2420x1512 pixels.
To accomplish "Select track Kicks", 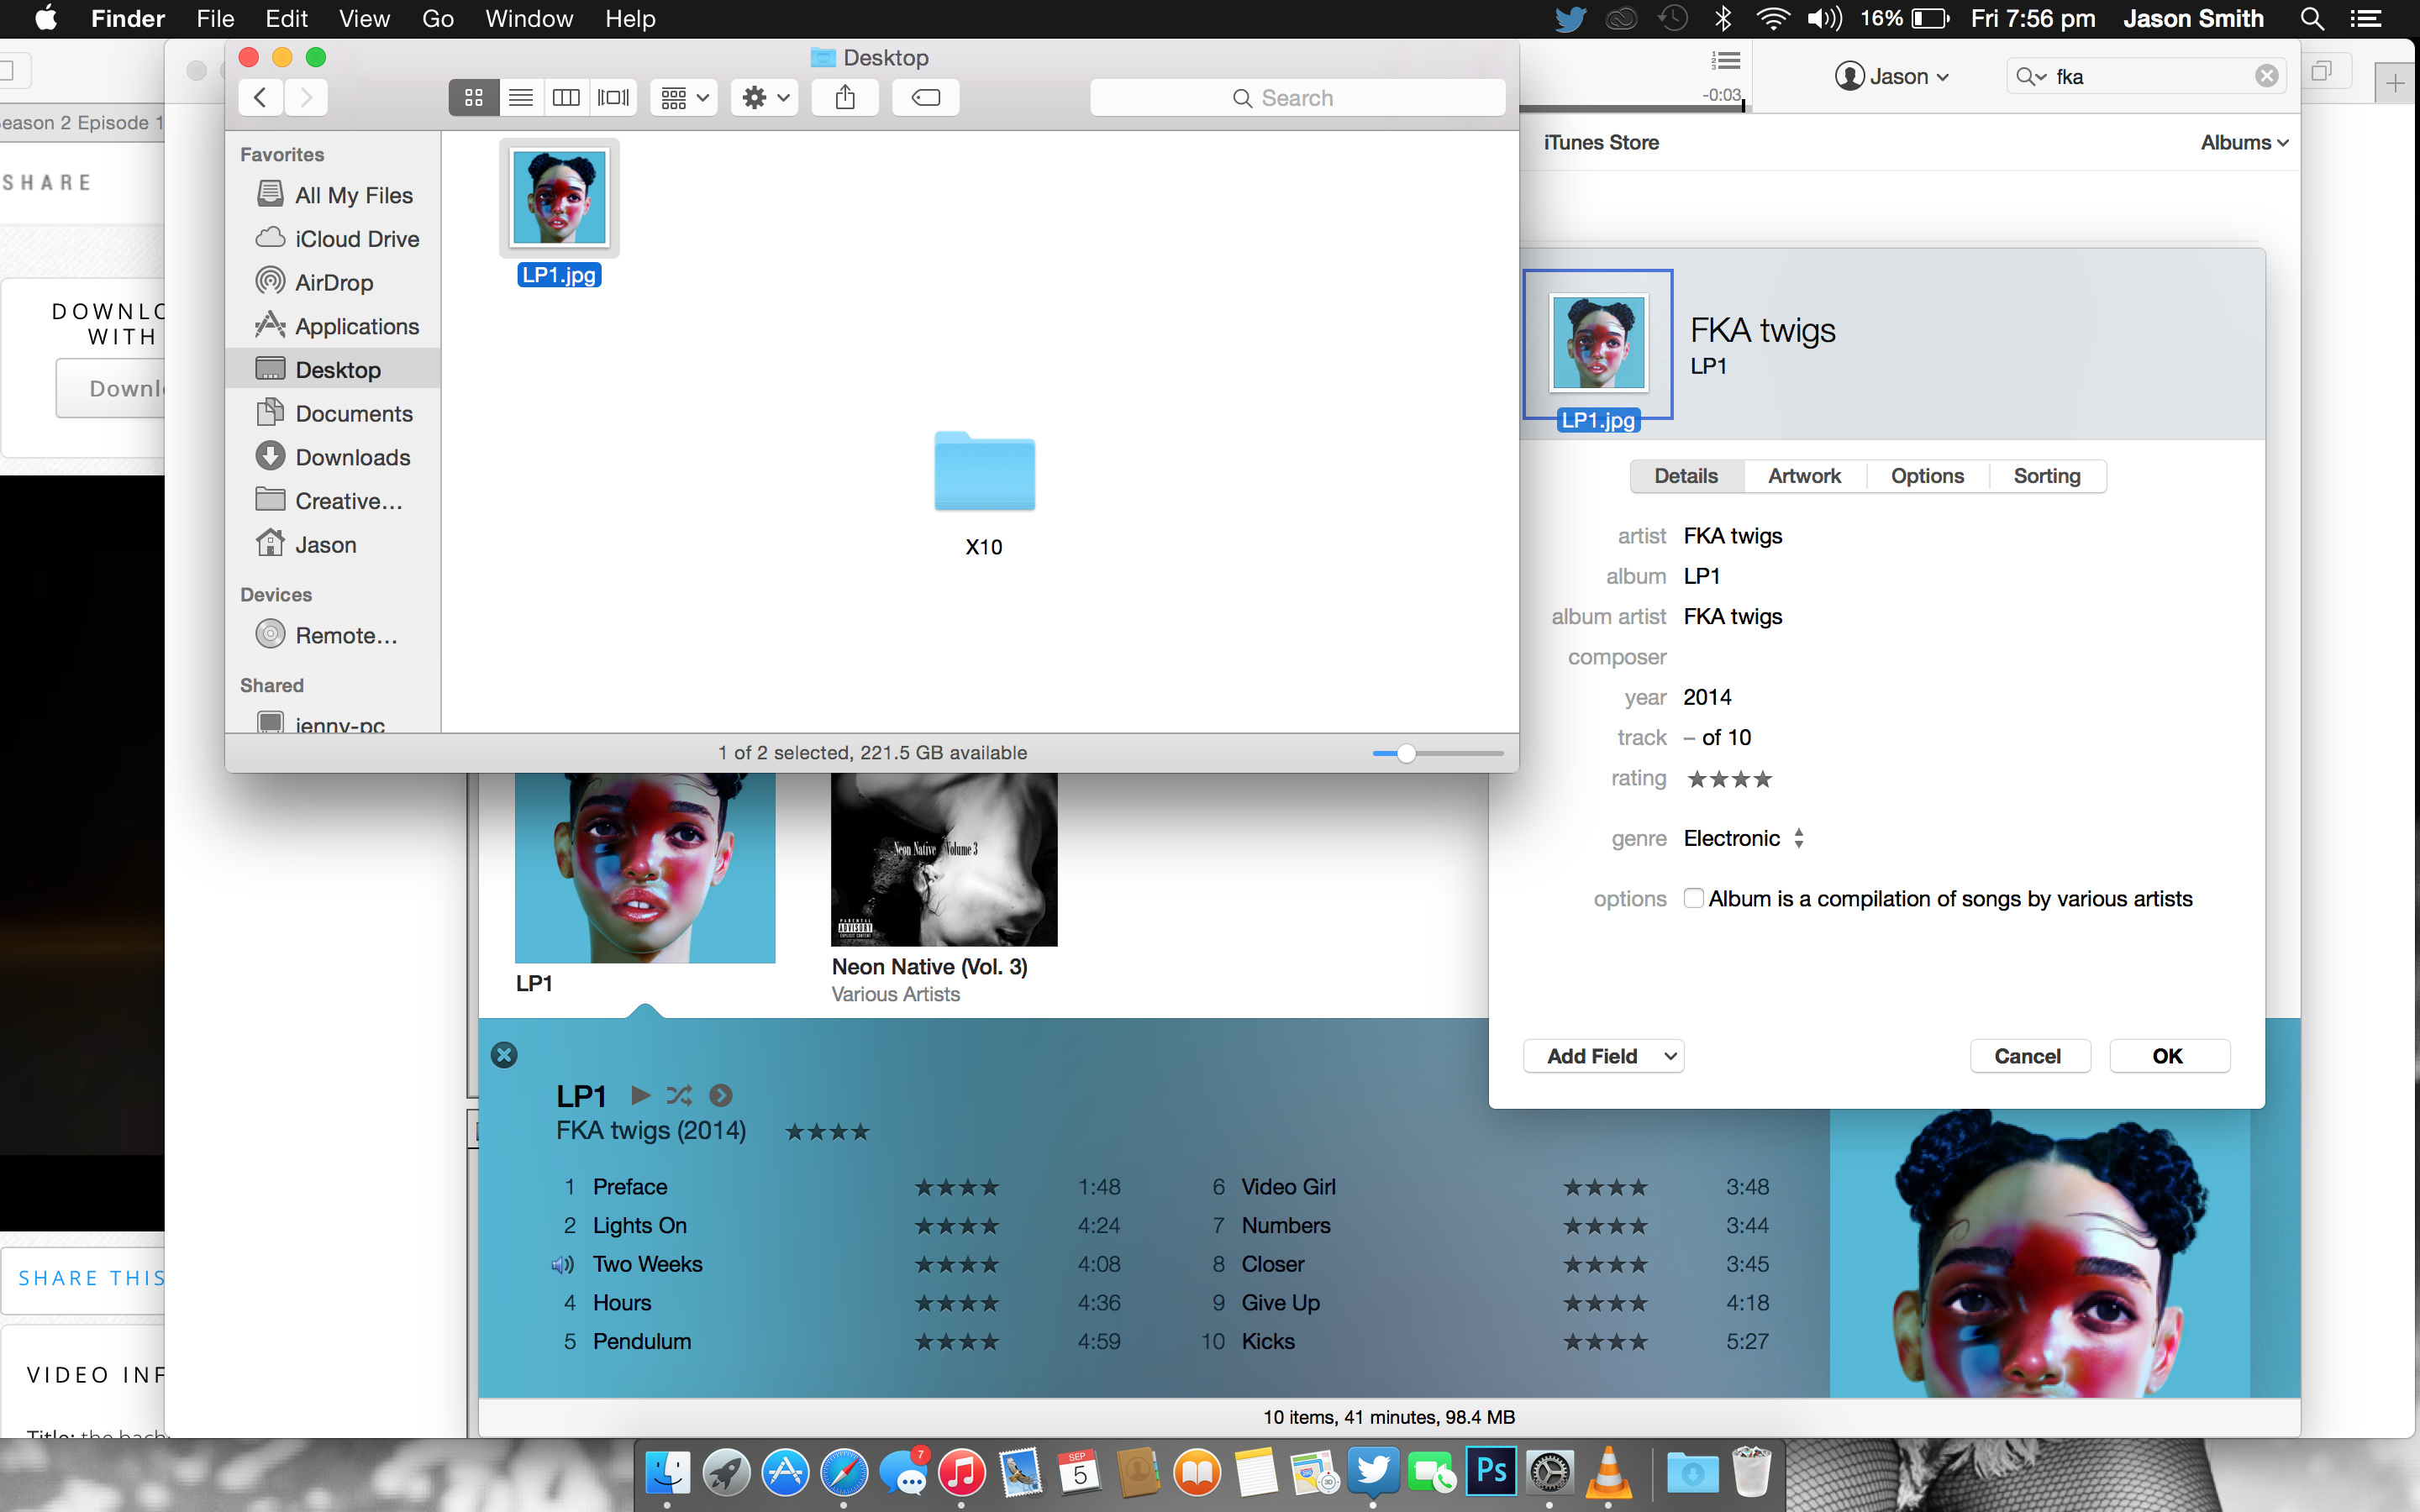I will point(1268,1341).
